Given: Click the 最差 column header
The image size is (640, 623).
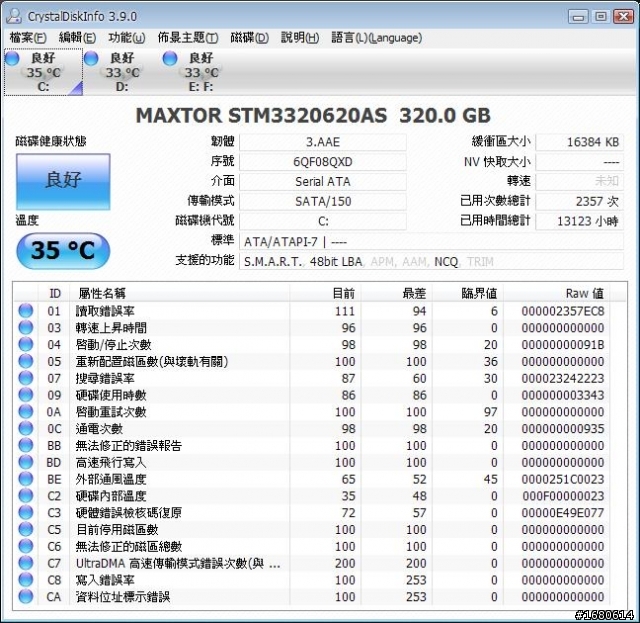Looking at the screenshot, I should 397,293.
